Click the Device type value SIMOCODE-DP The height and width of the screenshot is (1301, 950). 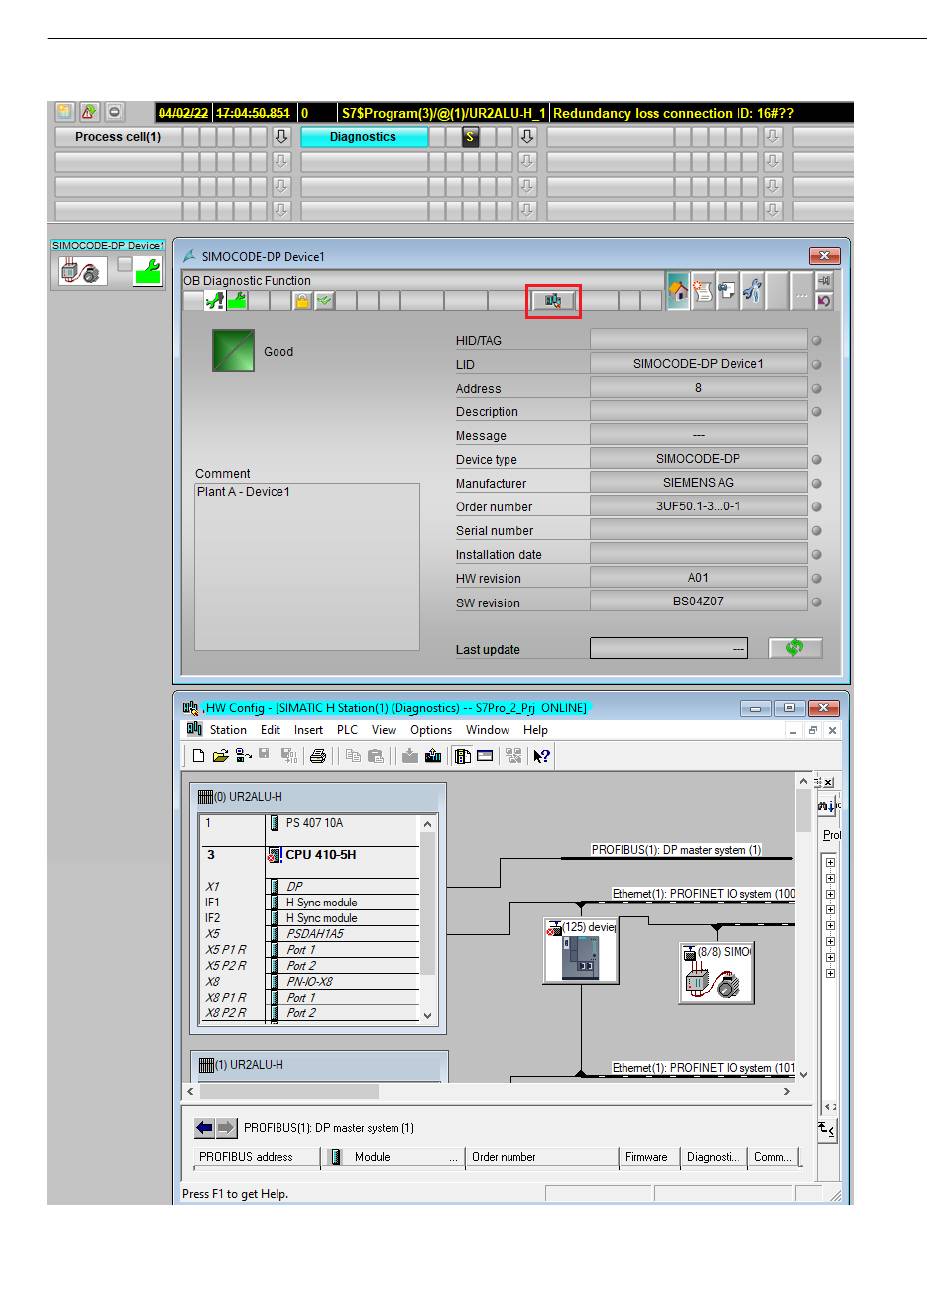pyautogui.click(x=698, y=459)
